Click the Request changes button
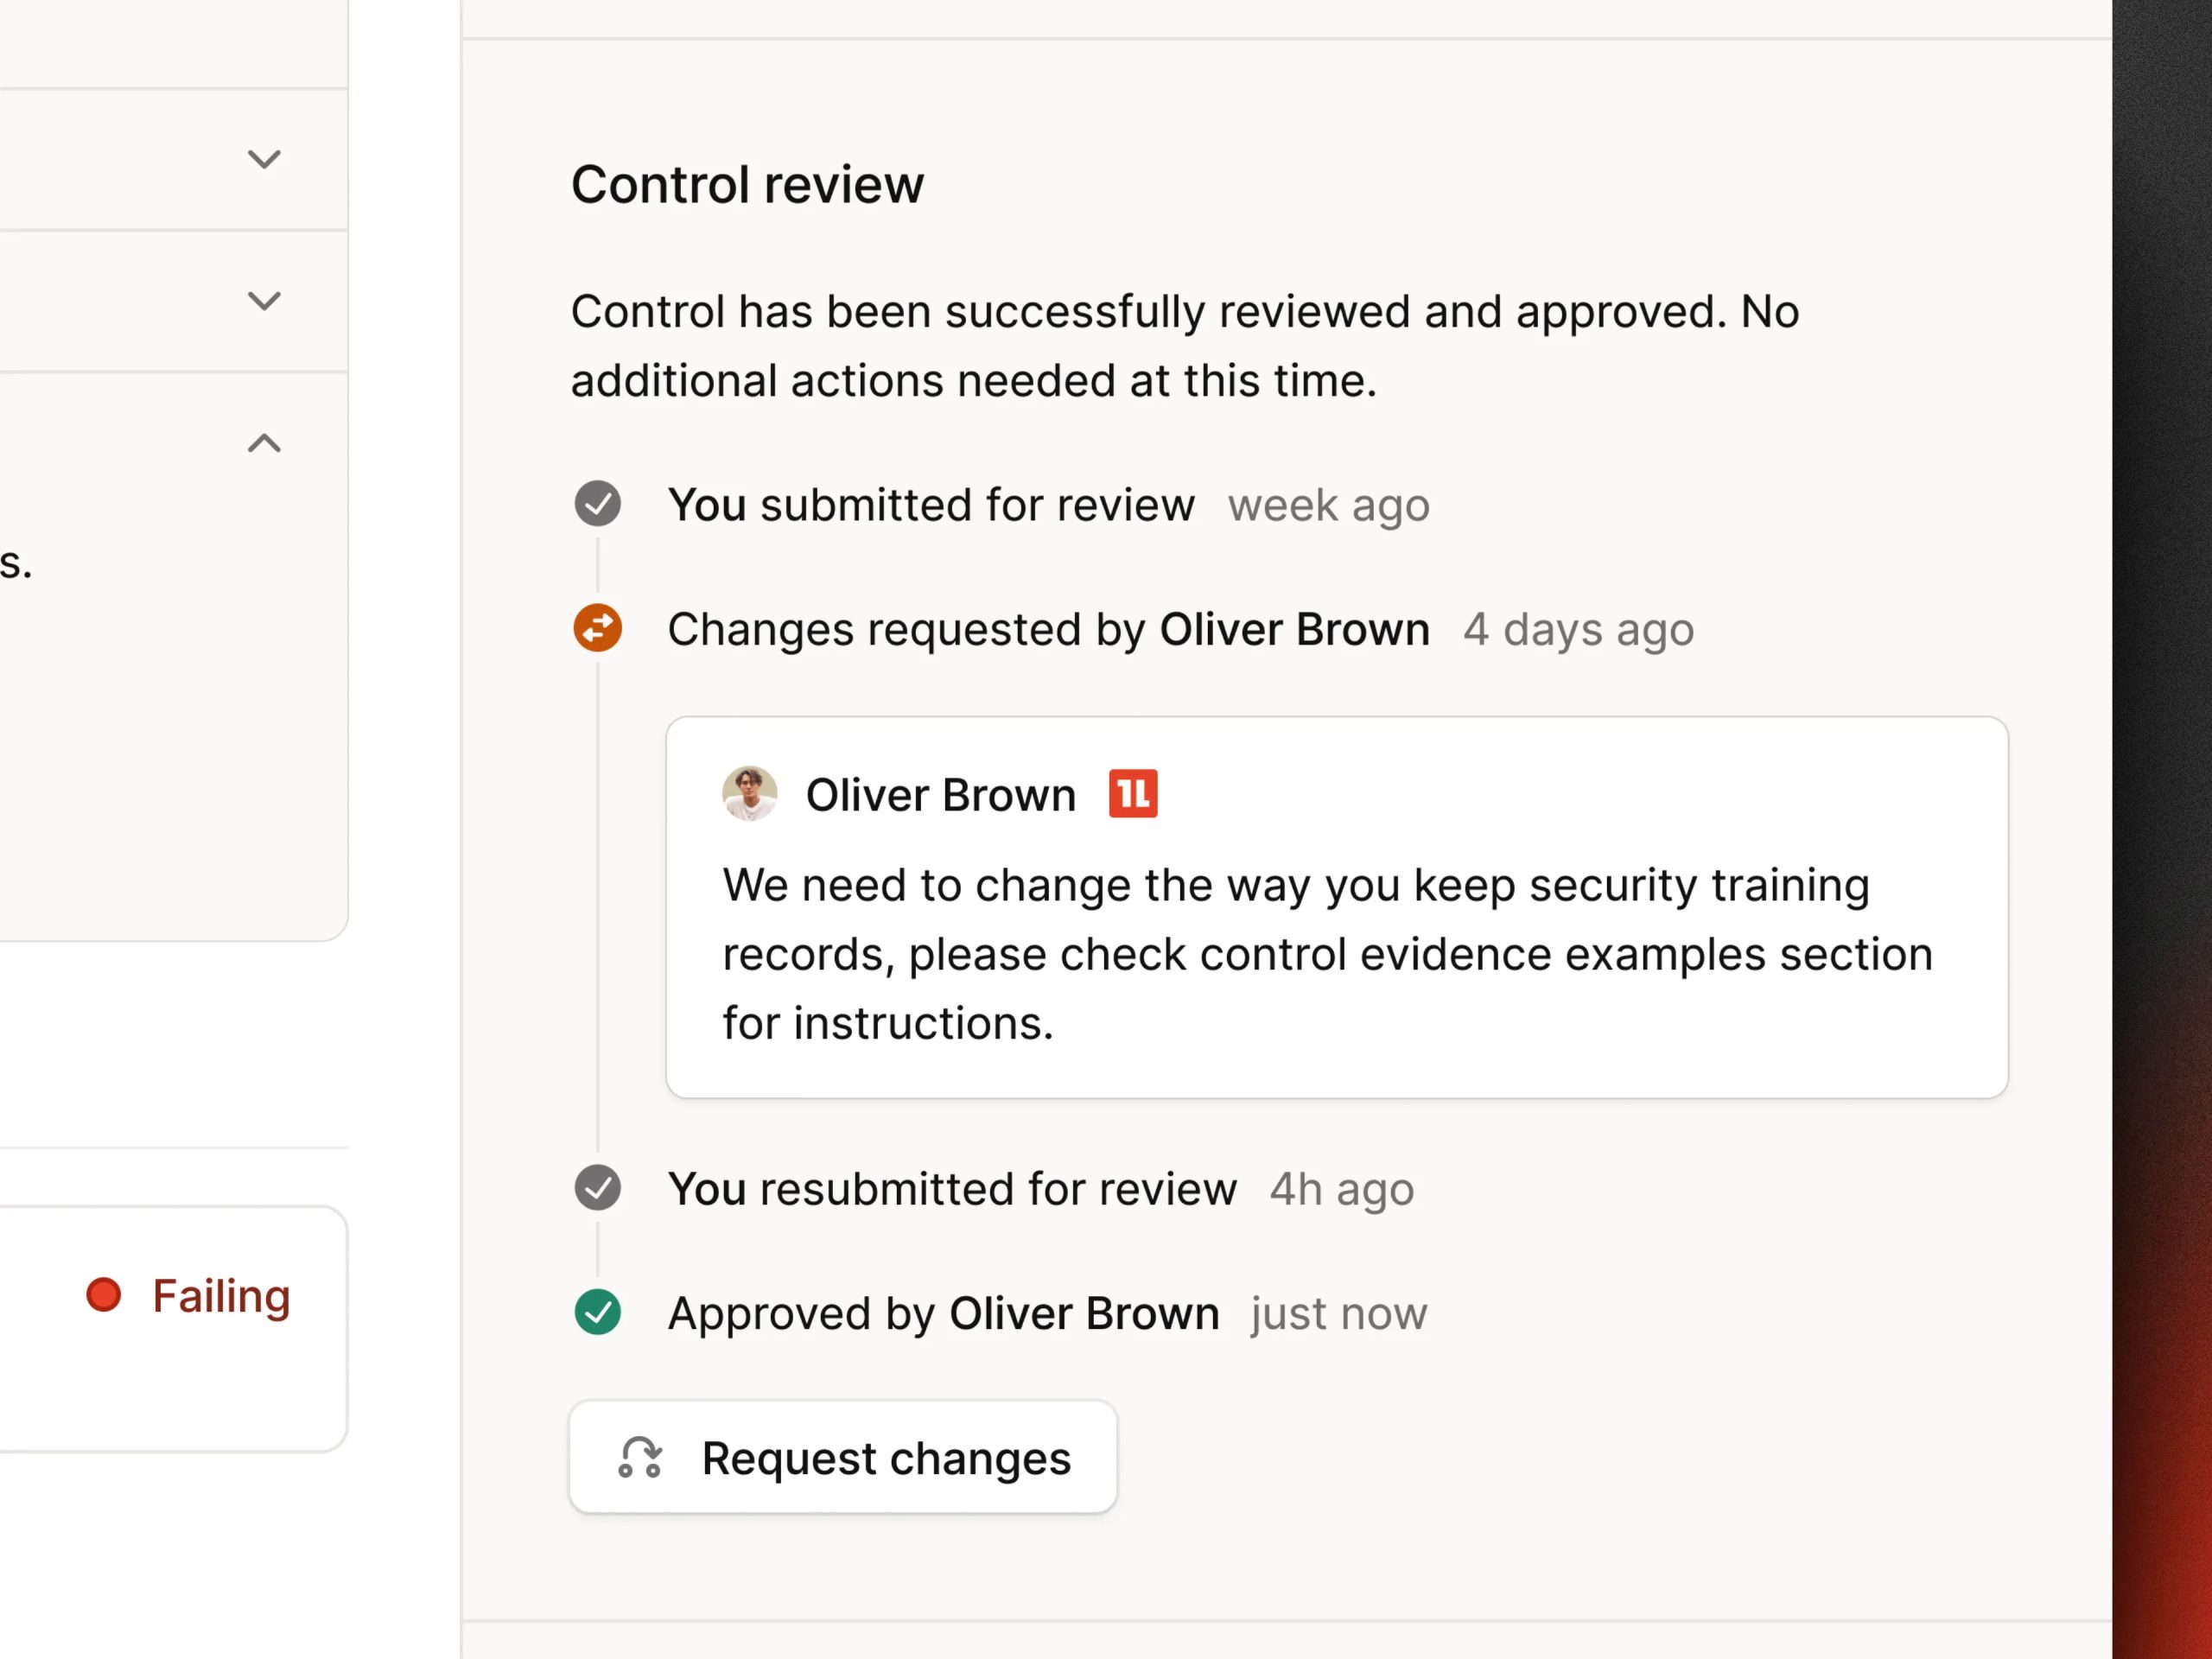This screenshot has width=2212, height=1659. point(843,1457)
